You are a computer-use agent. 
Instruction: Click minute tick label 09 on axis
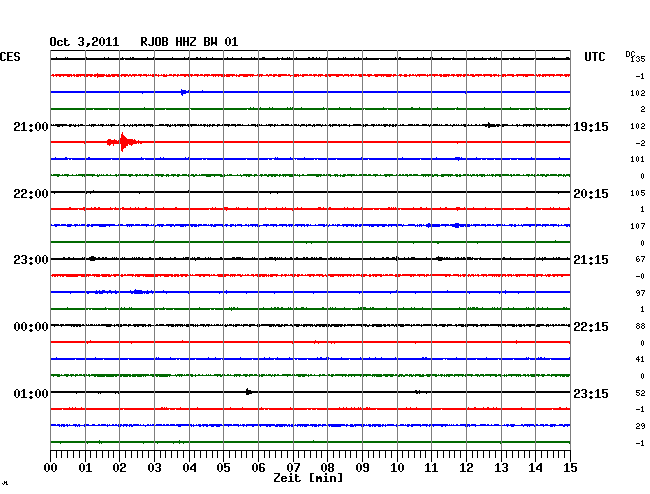[362, 468]
